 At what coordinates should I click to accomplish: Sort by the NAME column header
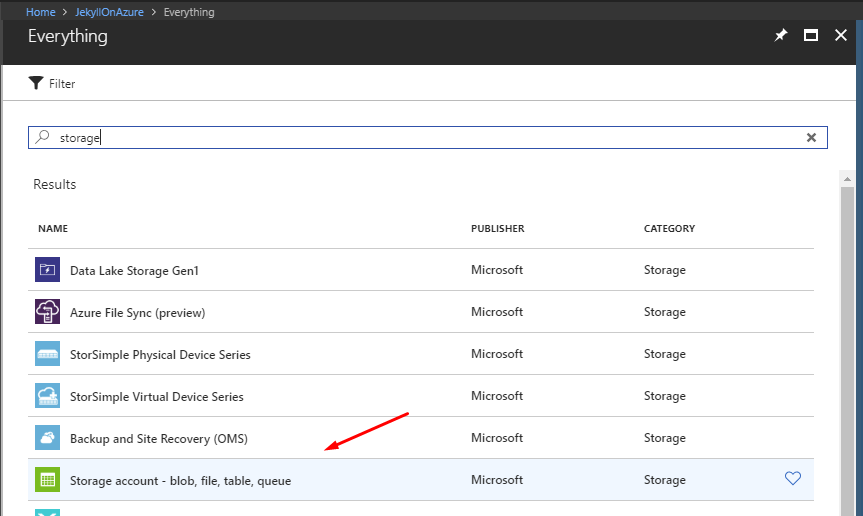[53, 228]
